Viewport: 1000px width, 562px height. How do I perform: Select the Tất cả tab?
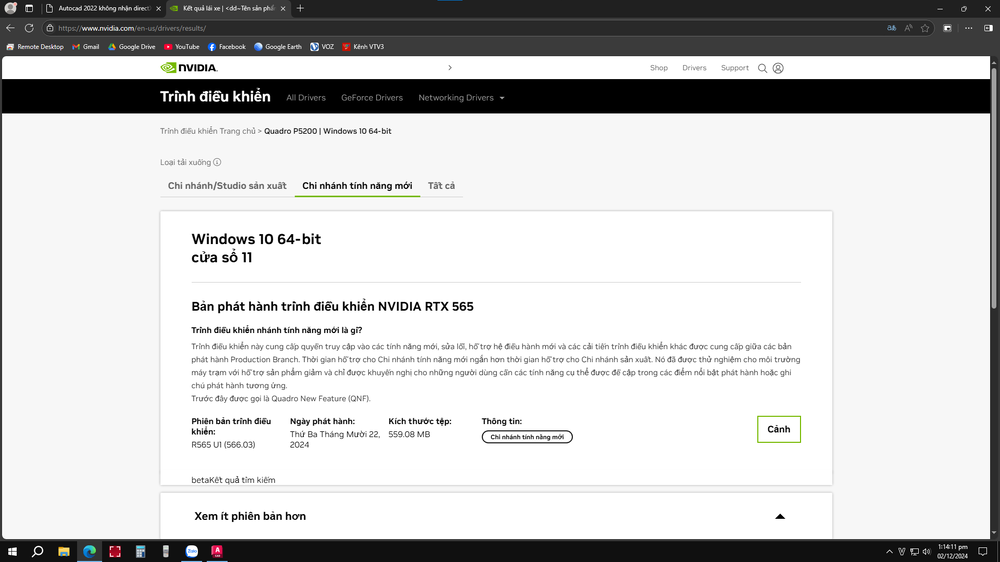pos(441,186)
